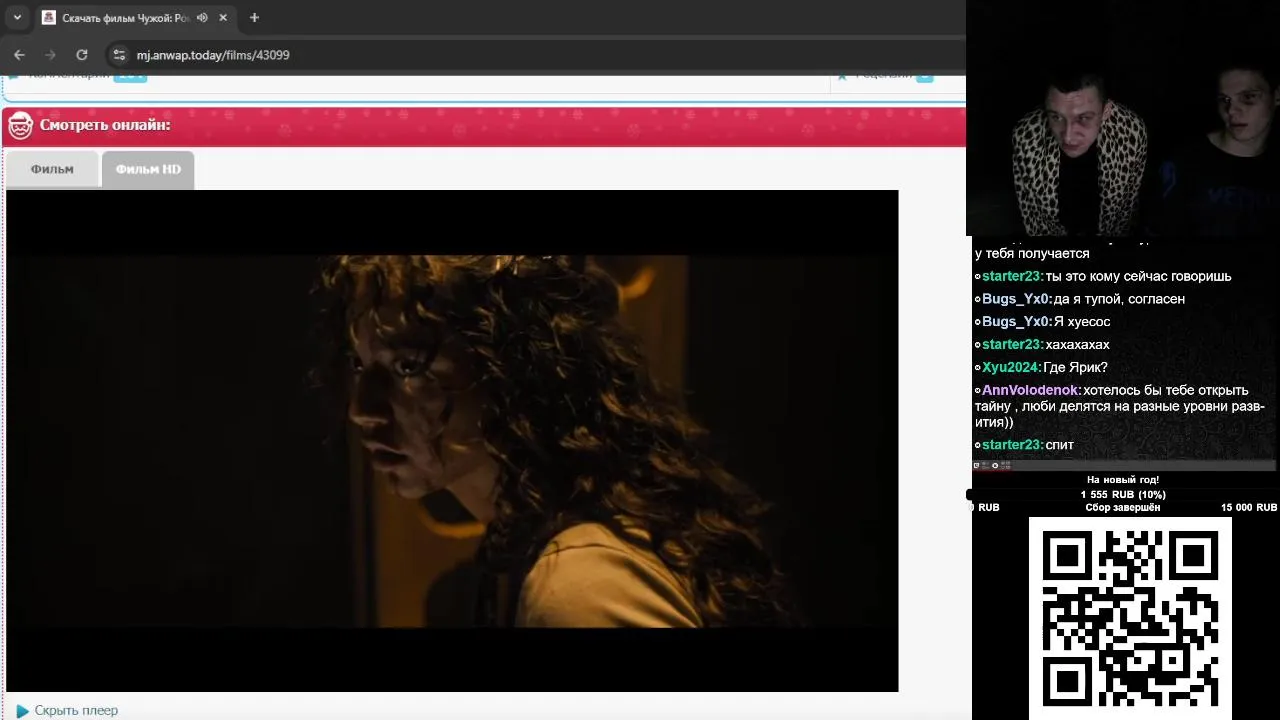Click starter23's message 'хахахахах'
This screenshot has height=720, width=1280.
[1077, 344]
